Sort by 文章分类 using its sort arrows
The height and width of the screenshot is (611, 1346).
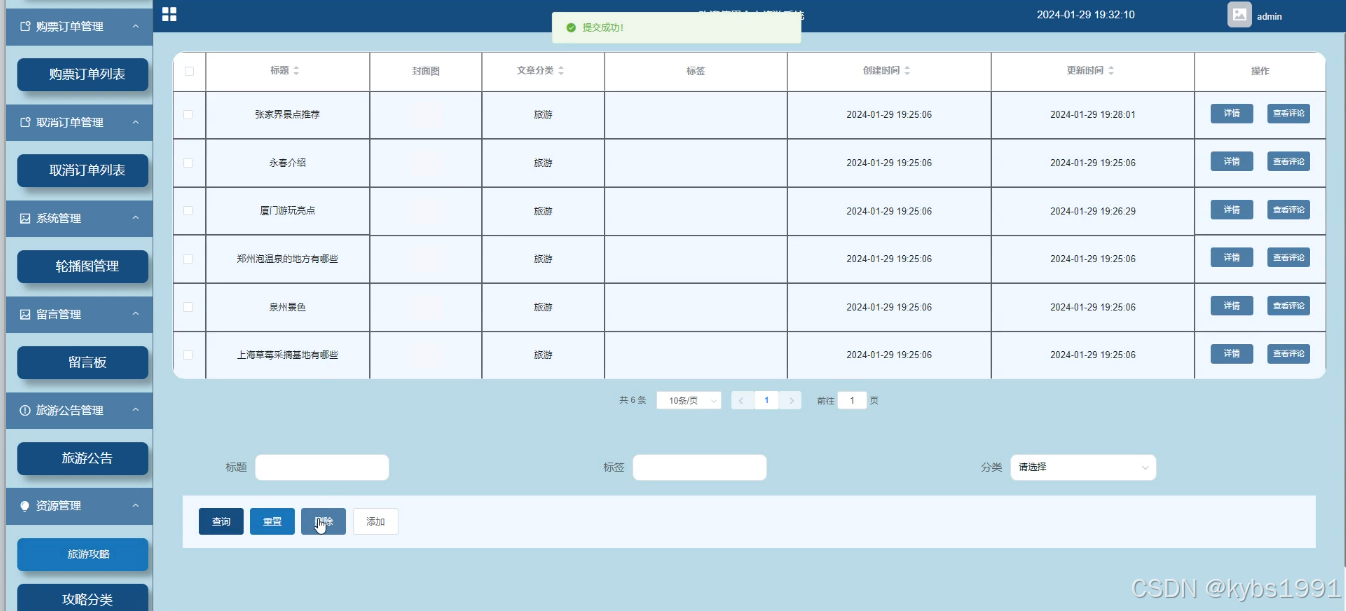tap(561, 71)
